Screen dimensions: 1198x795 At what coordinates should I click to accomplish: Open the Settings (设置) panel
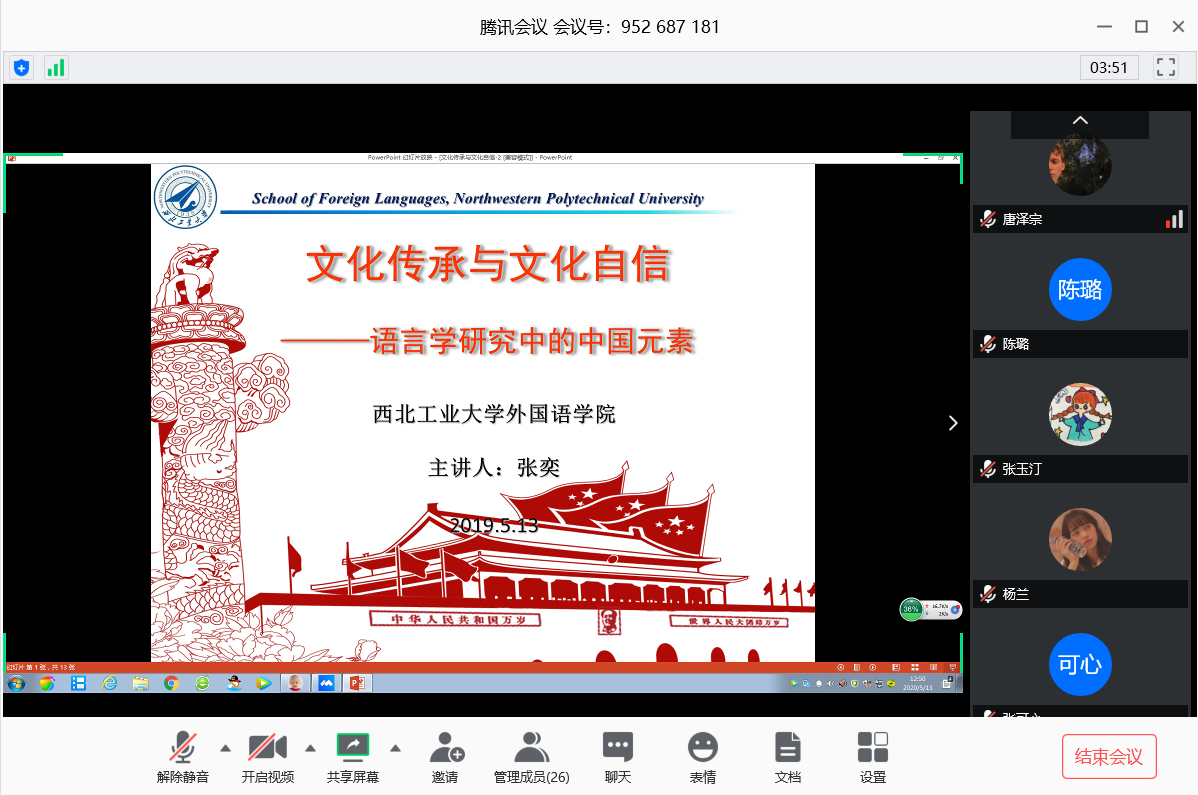pyautogui.click(x=873, y=756)
